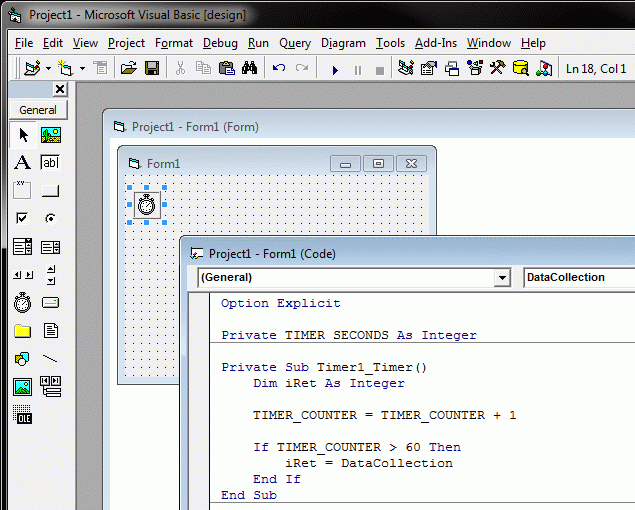Screen dimensions: 635x510
Task: Open the Project menu
Action: (126, 43)
